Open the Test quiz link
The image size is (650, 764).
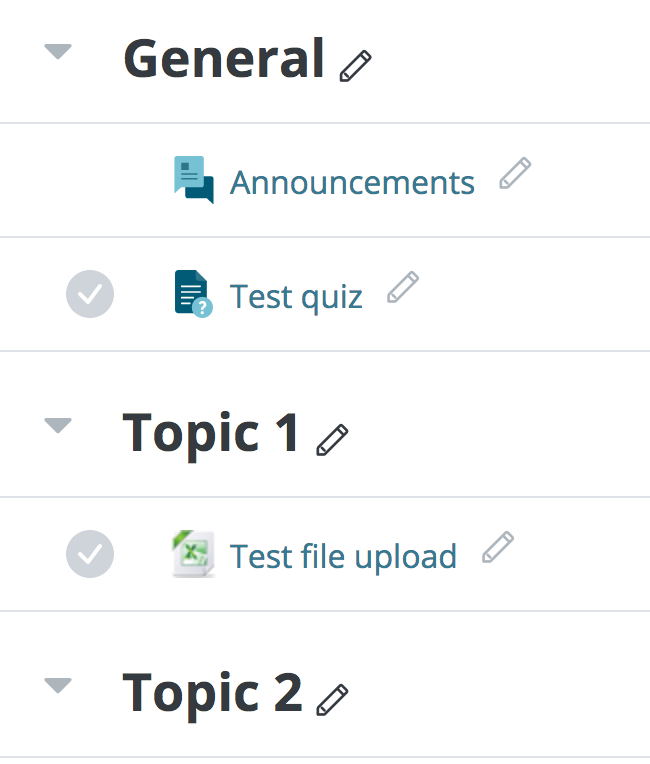coord(296,297)
